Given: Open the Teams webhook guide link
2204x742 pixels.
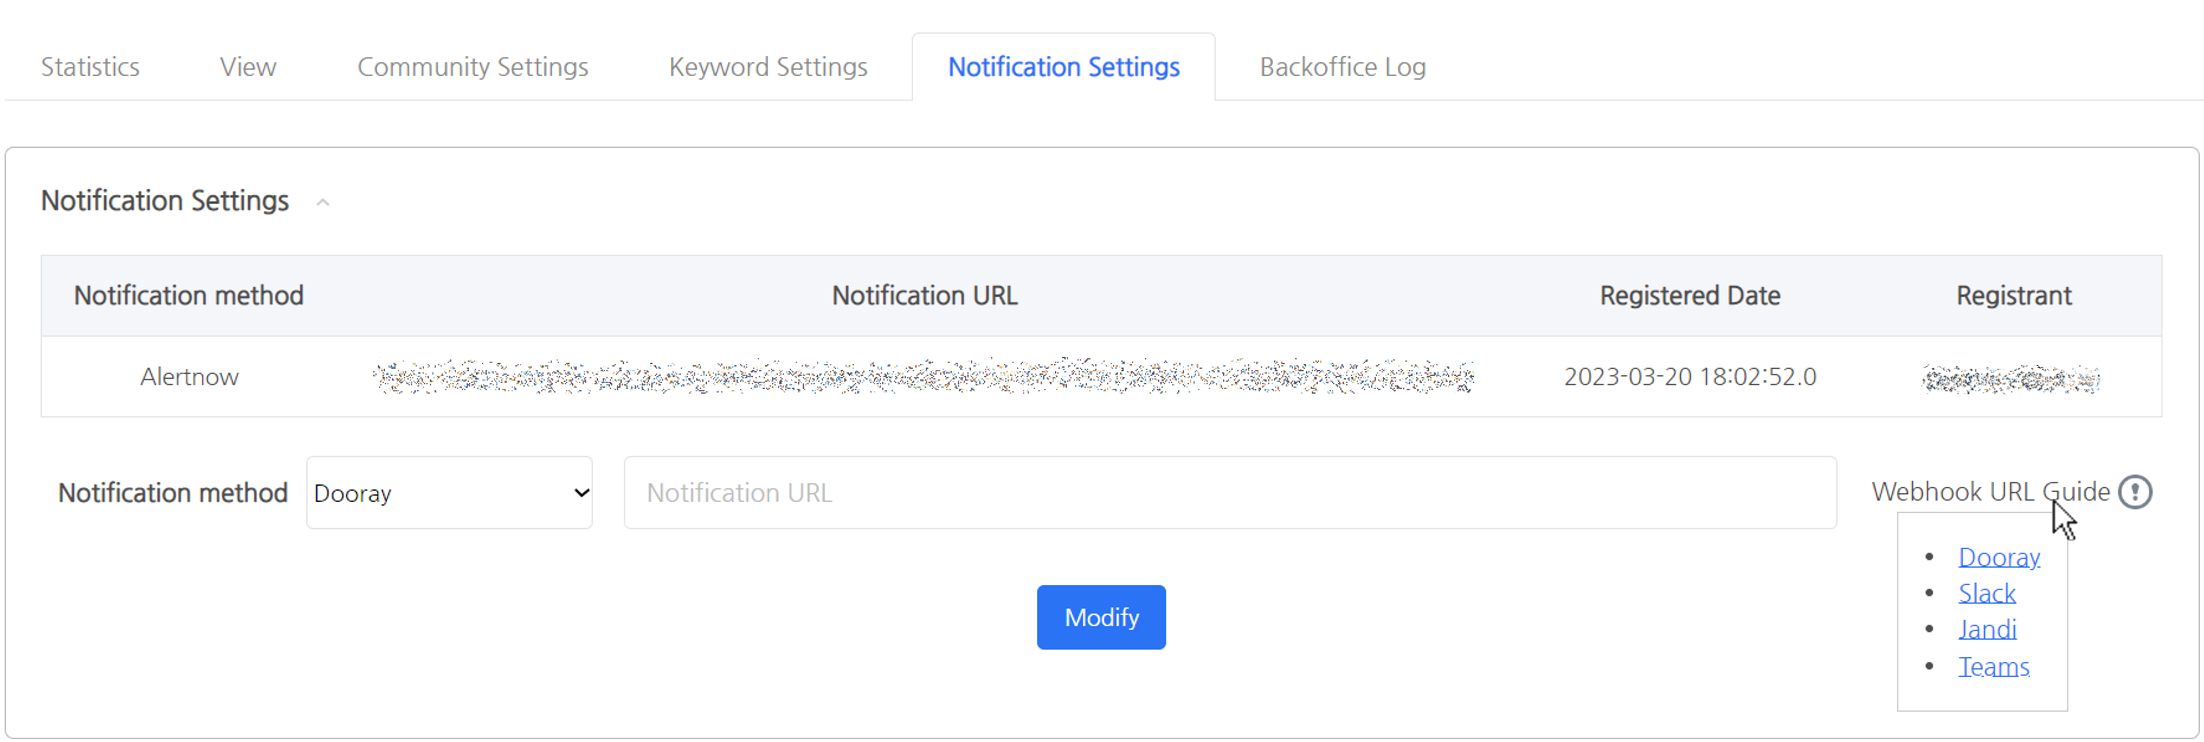Looking at the screenshot, I should coord(1994,666).
